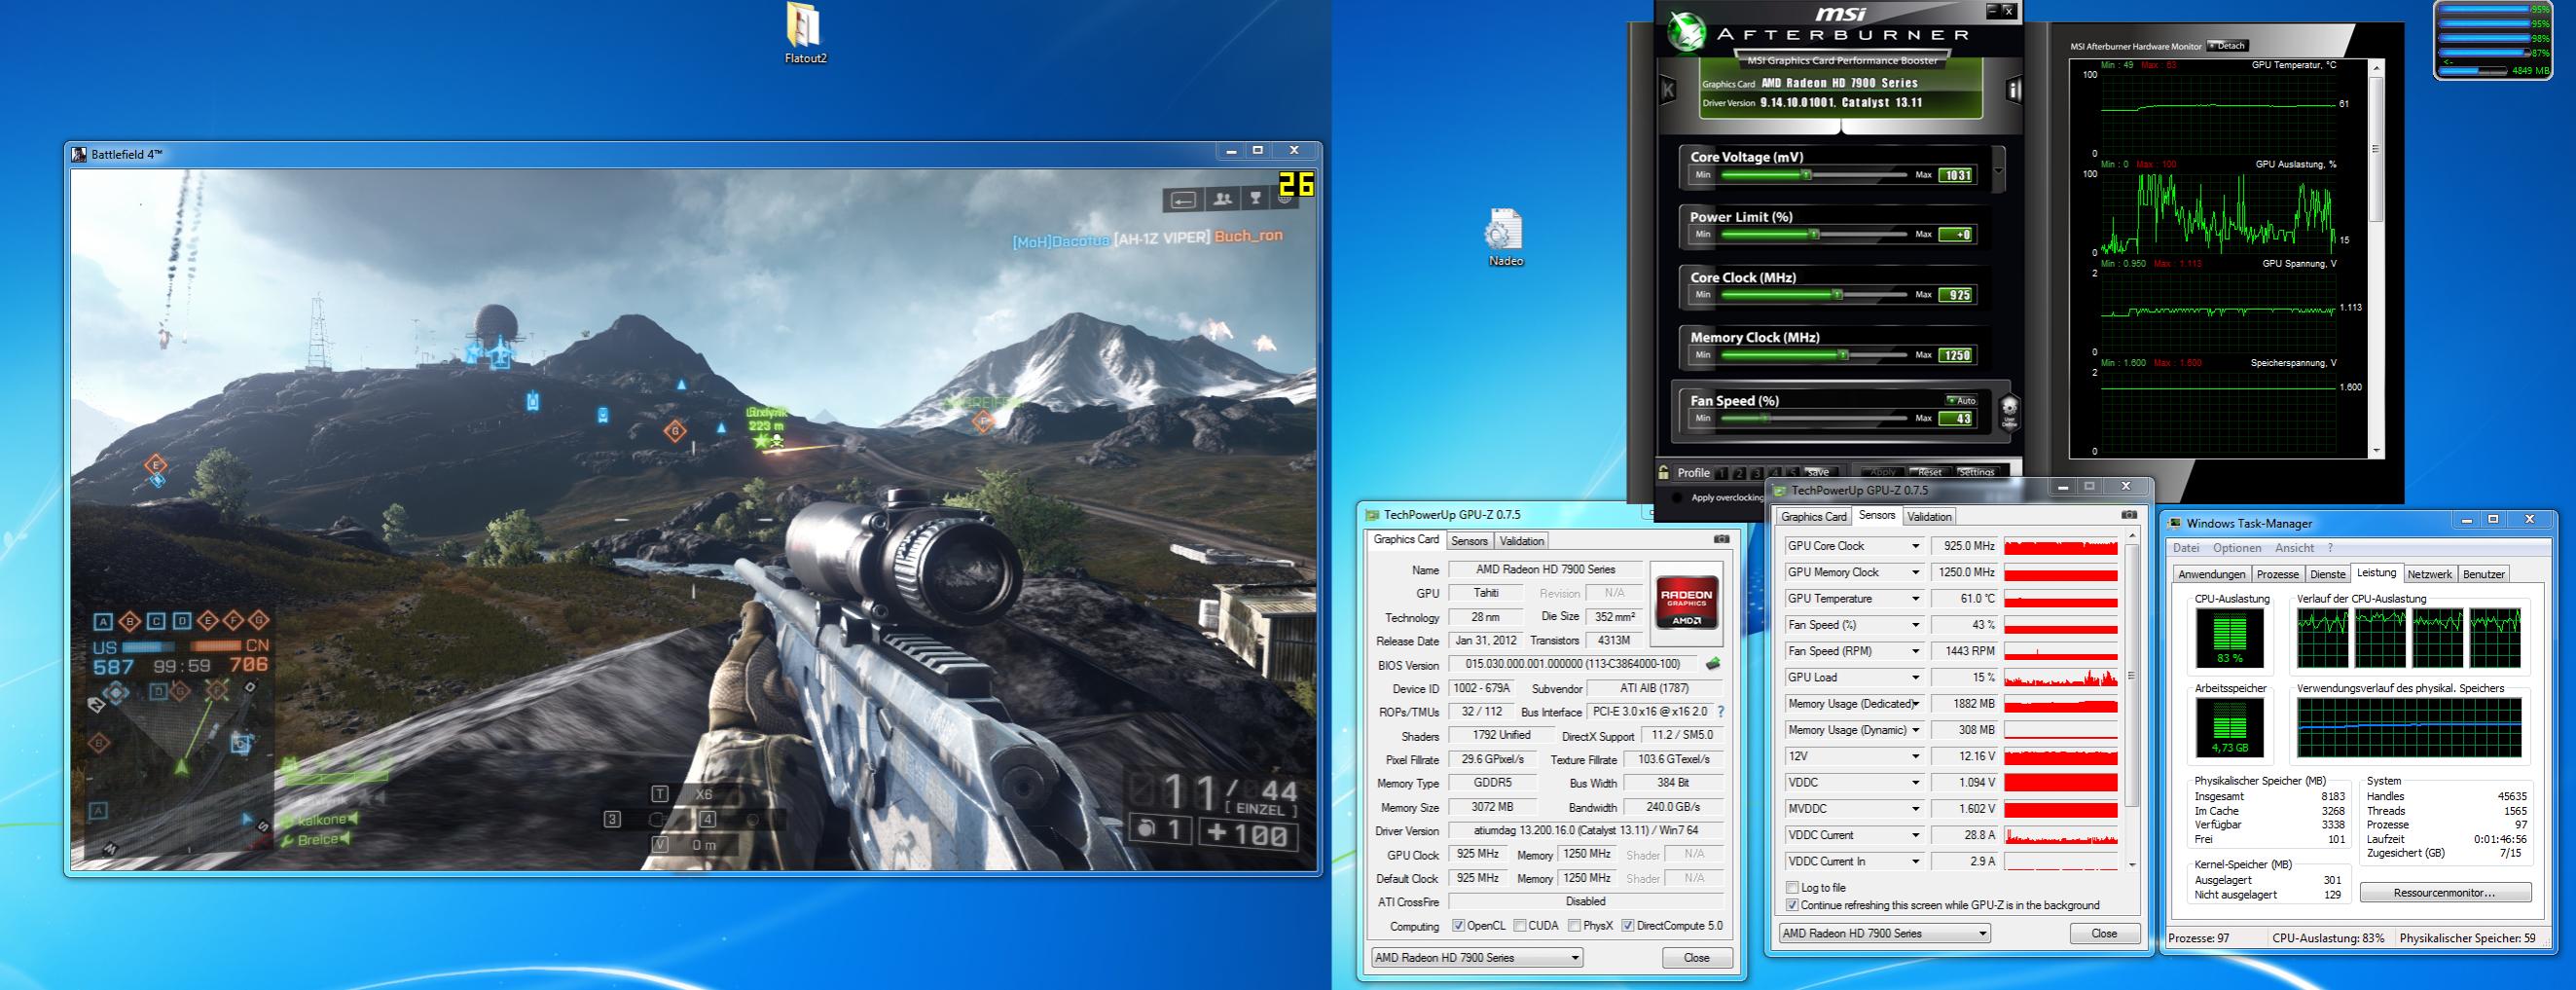Click the back arrow icon in Battlefield 4 HUD
Image resolution: width=2576 pixels, height=990 pixels.
coord(1183,200)
